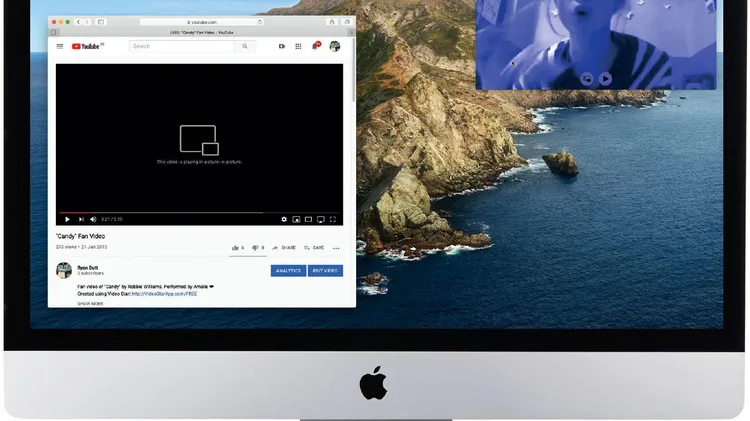Open the notifications bell

(x=315, y=46)
